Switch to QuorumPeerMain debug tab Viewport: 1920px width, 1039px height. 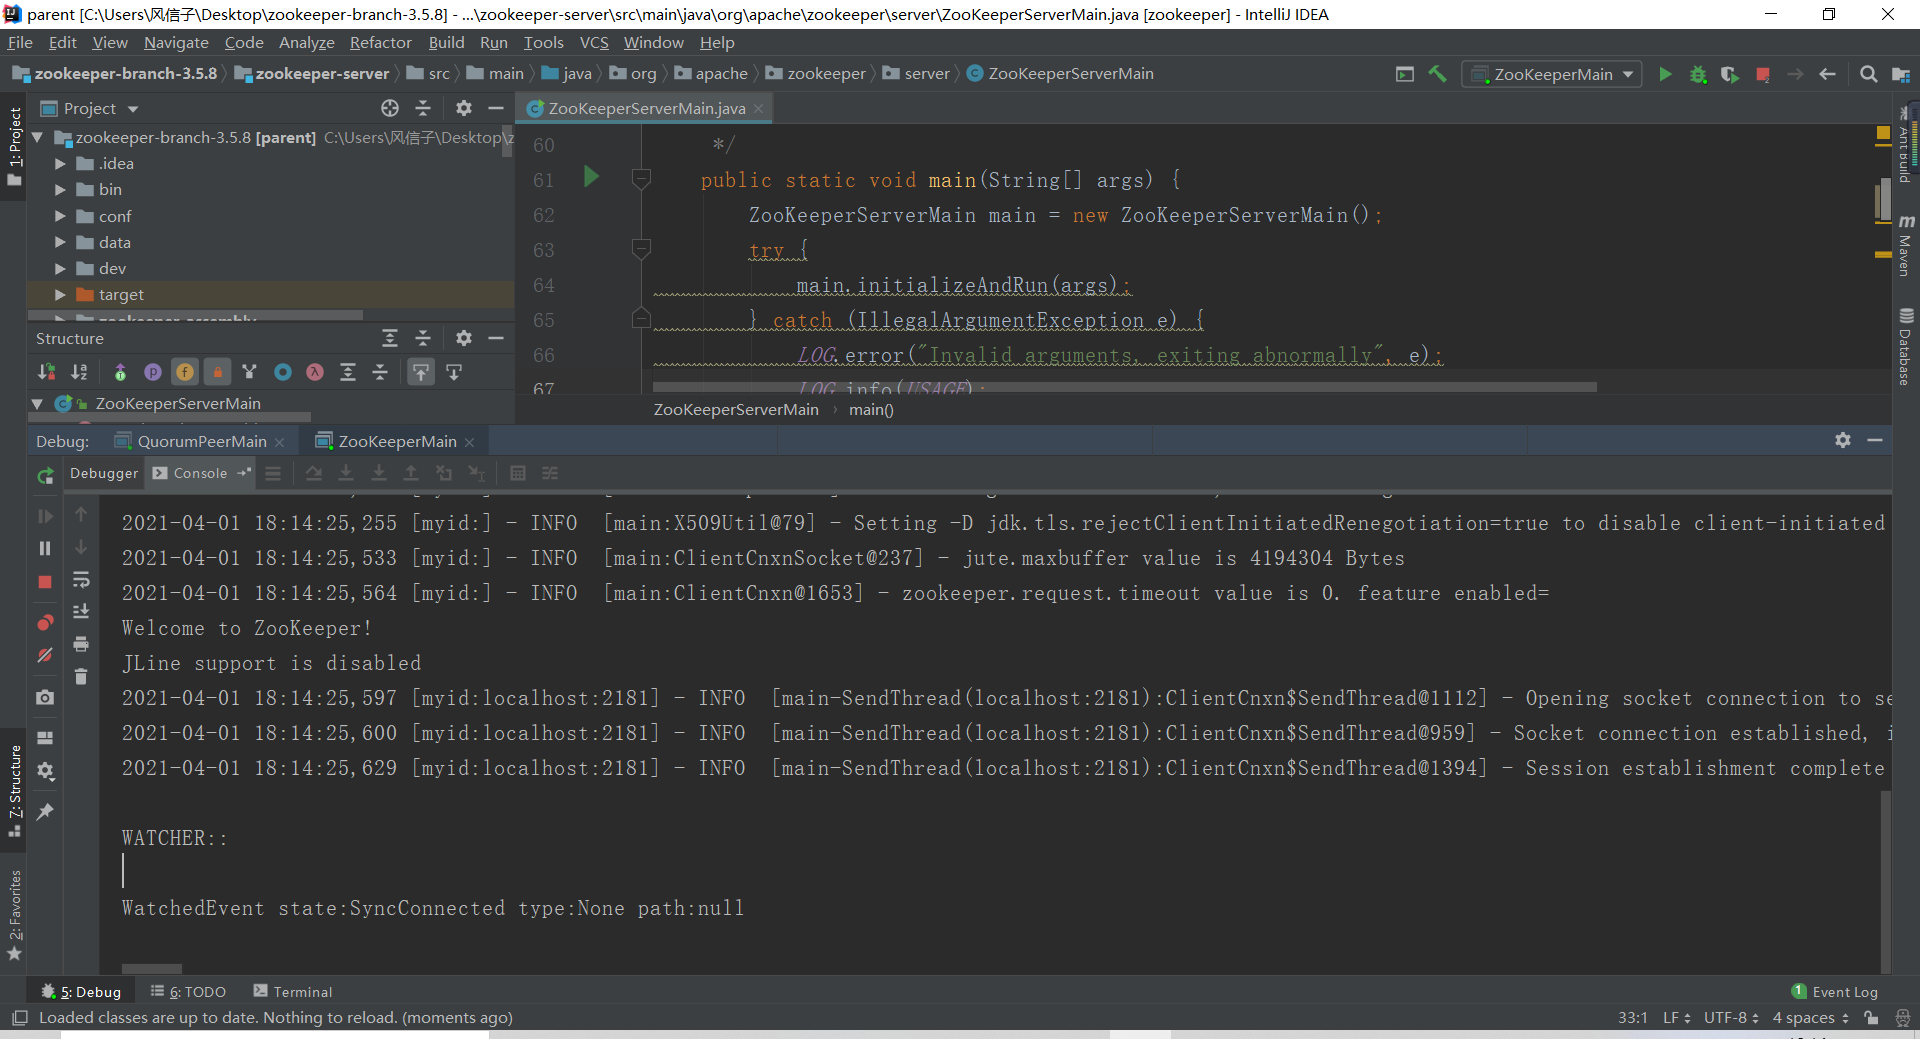(201, 441)
